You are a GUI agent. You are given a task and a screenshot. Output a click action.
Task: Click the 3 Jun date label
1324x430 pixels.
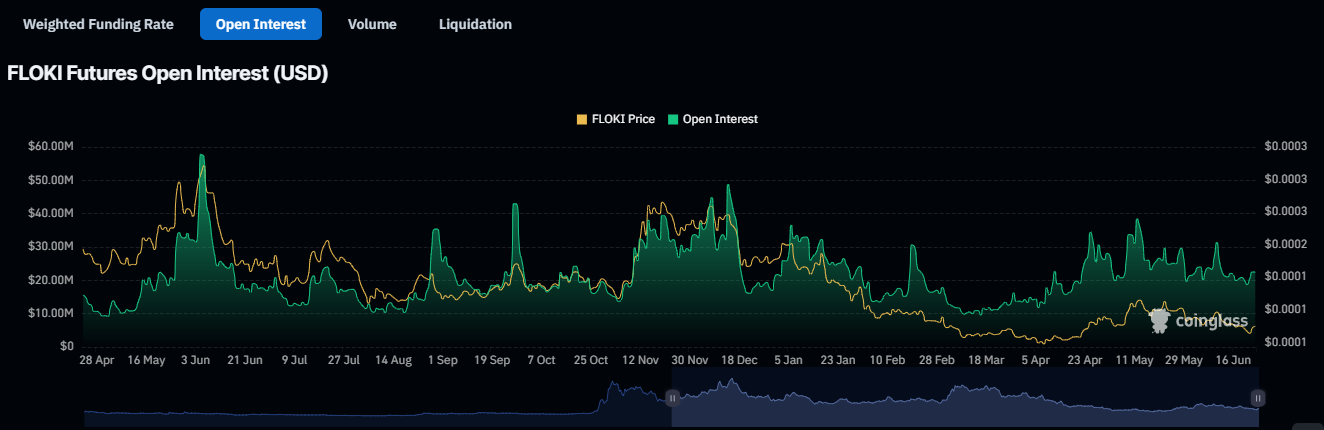[196, 360]
